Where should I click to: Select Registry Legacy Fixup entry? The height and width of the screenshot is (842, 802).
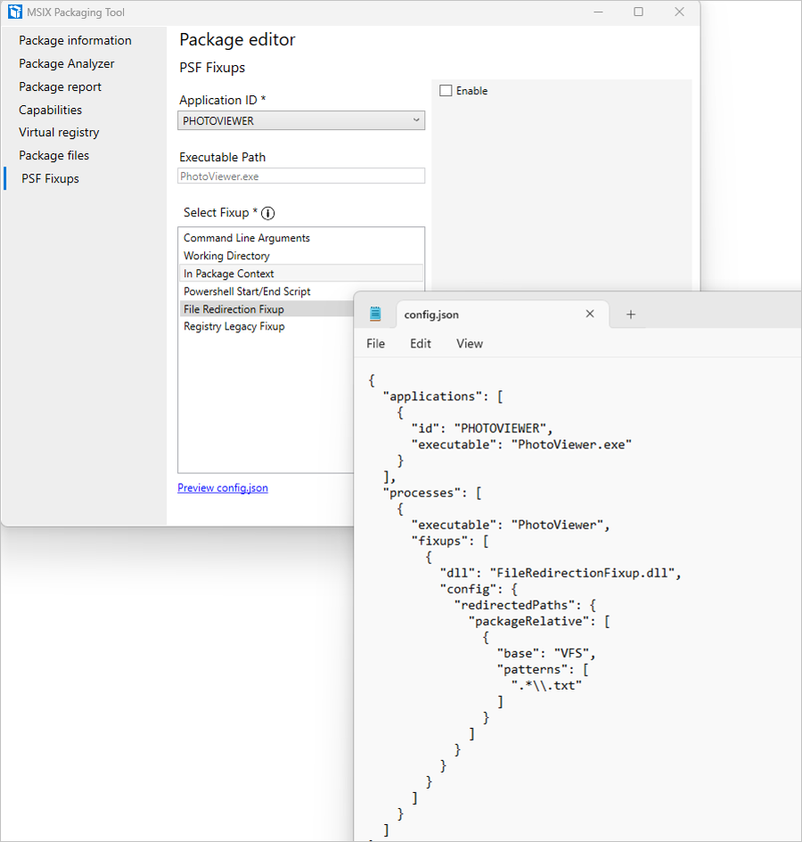pyautogui.click(x=266, y=326)
